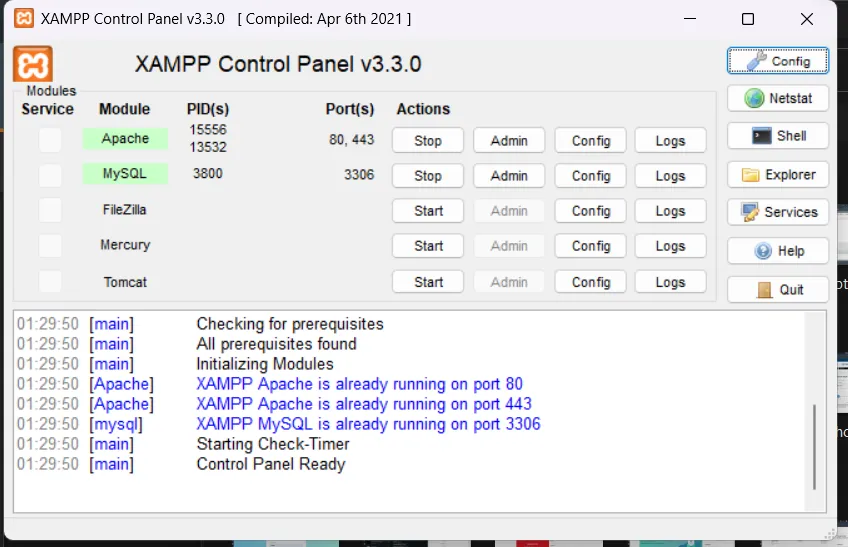848x547 pixels.
Task: Click the large orange XAMPP logo
Action: click(x=33, y=64)
